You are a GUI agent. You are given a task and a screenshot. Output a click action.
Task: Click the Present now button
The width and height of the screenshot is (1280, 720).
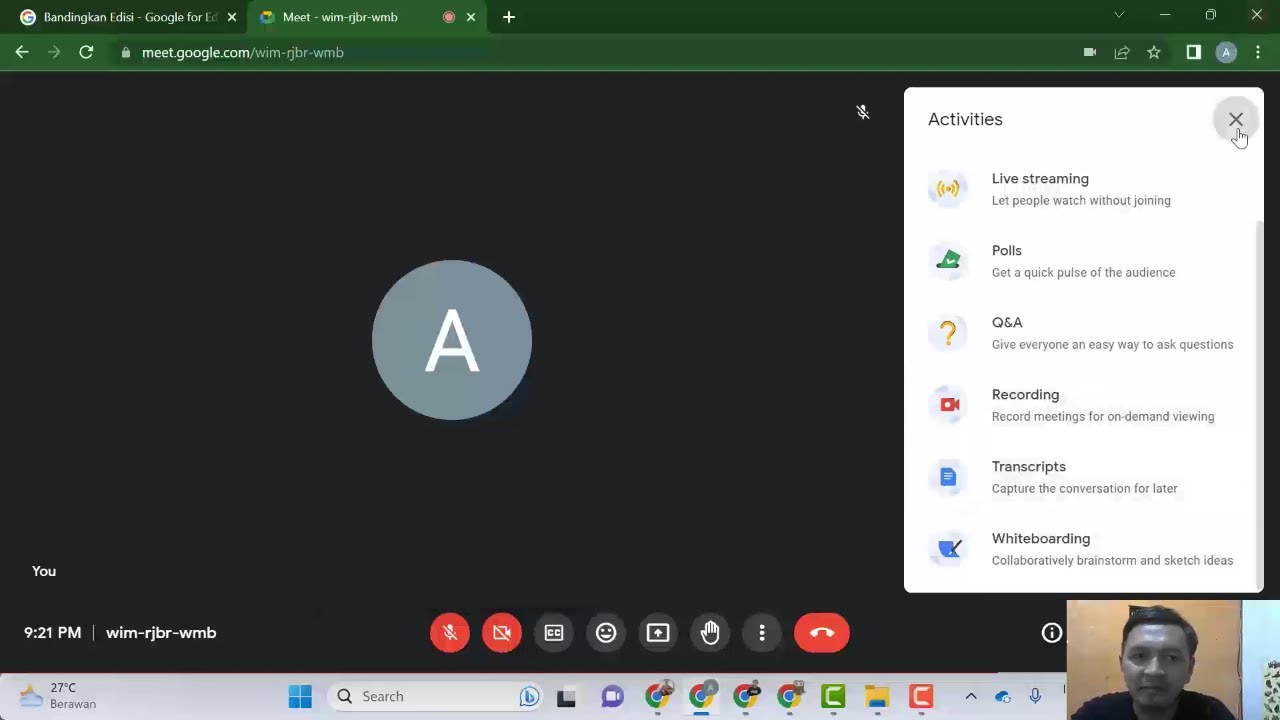(658, 632)
